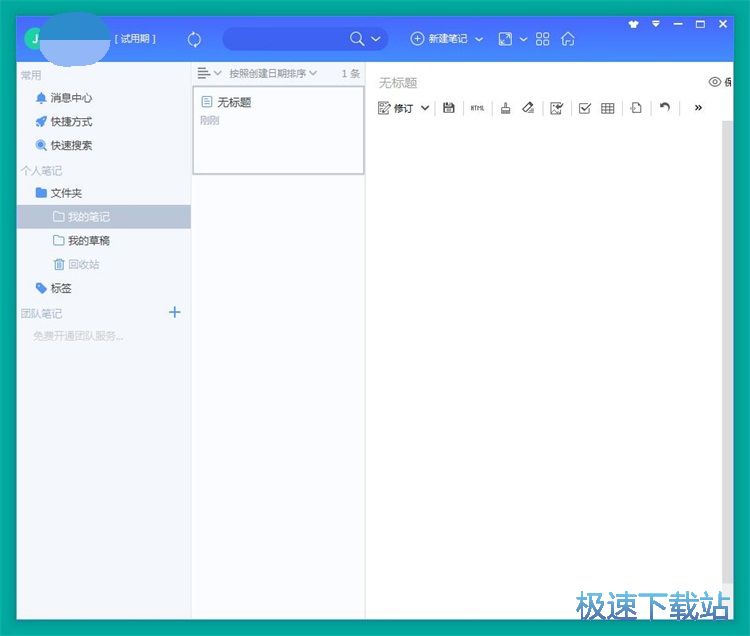Click the plus icon beside 团队笔记

175,313
